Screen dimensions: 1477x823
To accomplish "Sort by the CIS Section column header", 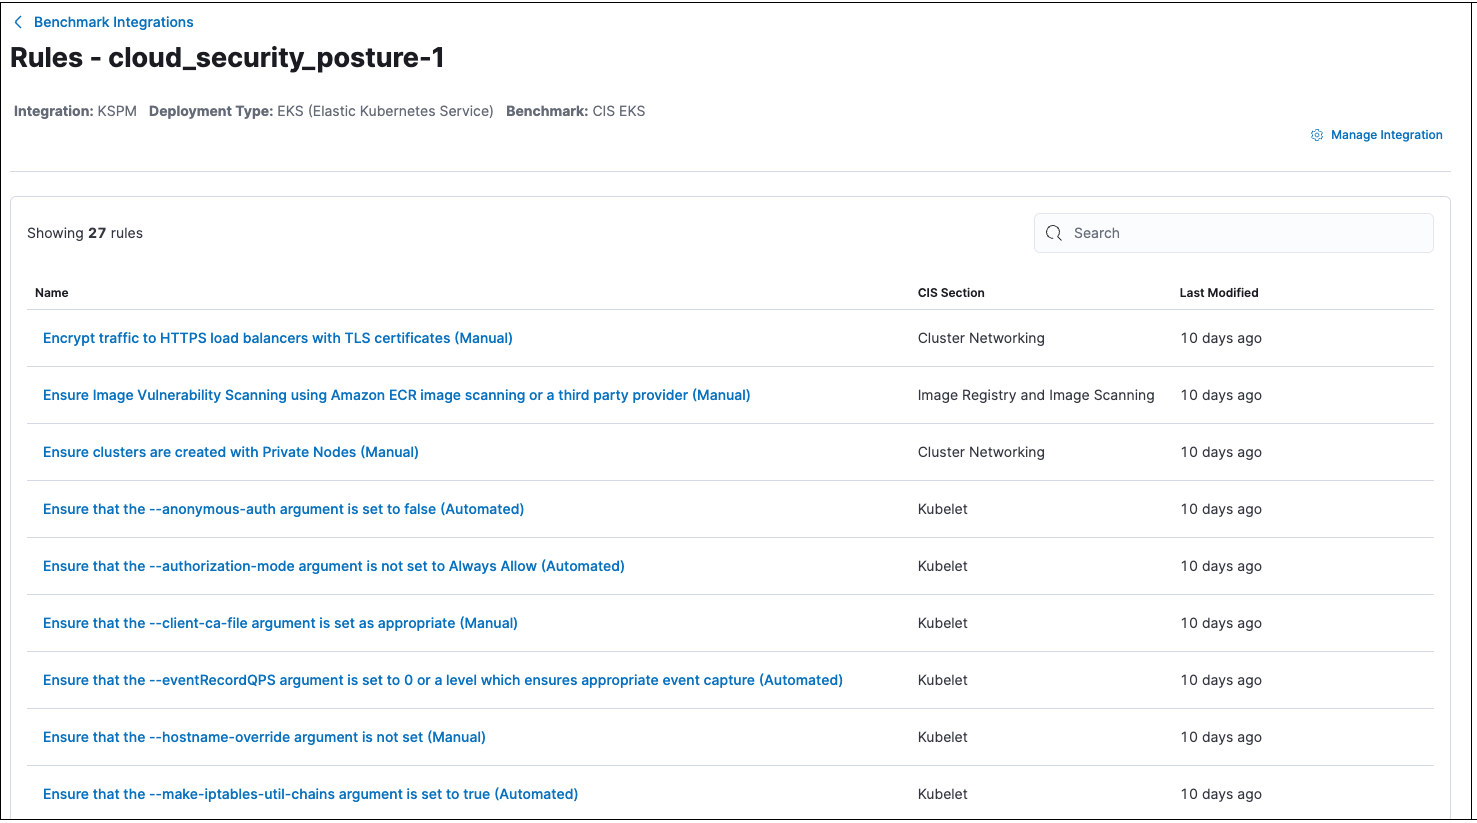I will click(x=950, y=292).
